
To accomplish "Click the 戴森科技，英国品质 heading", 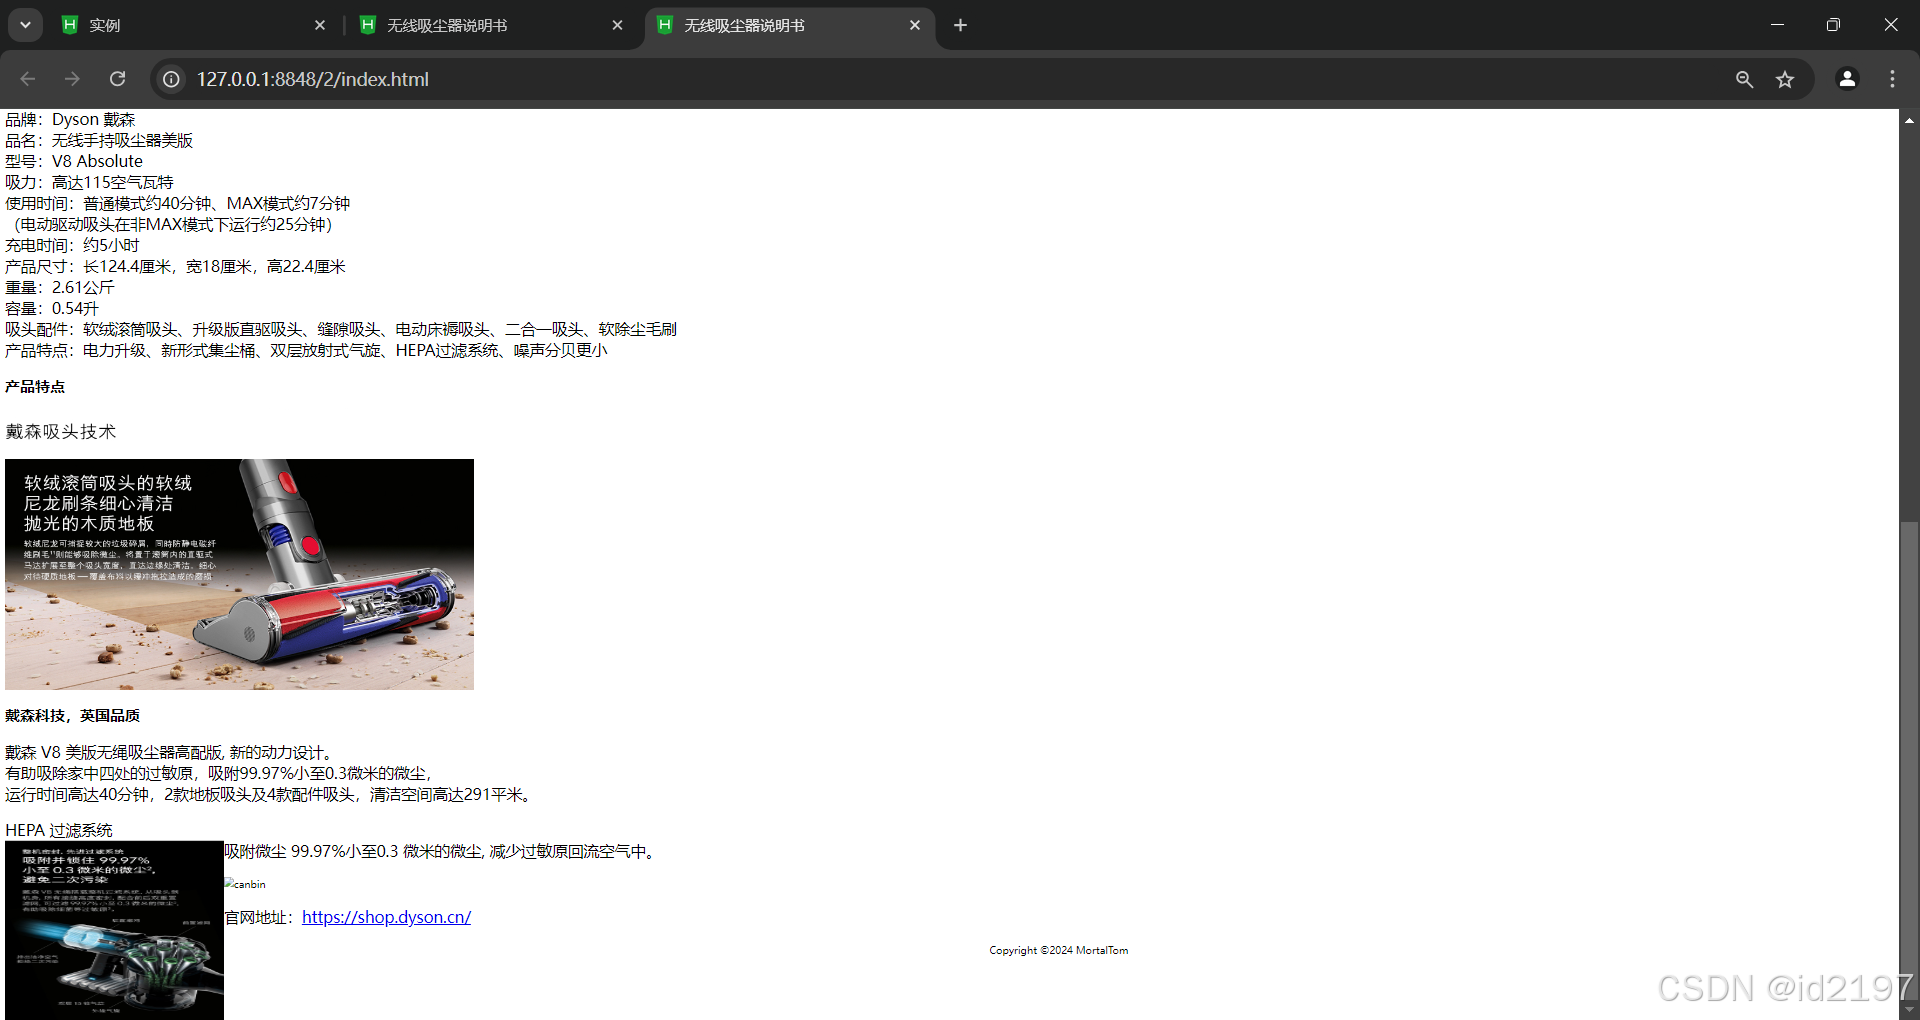I will pos(72,716).
